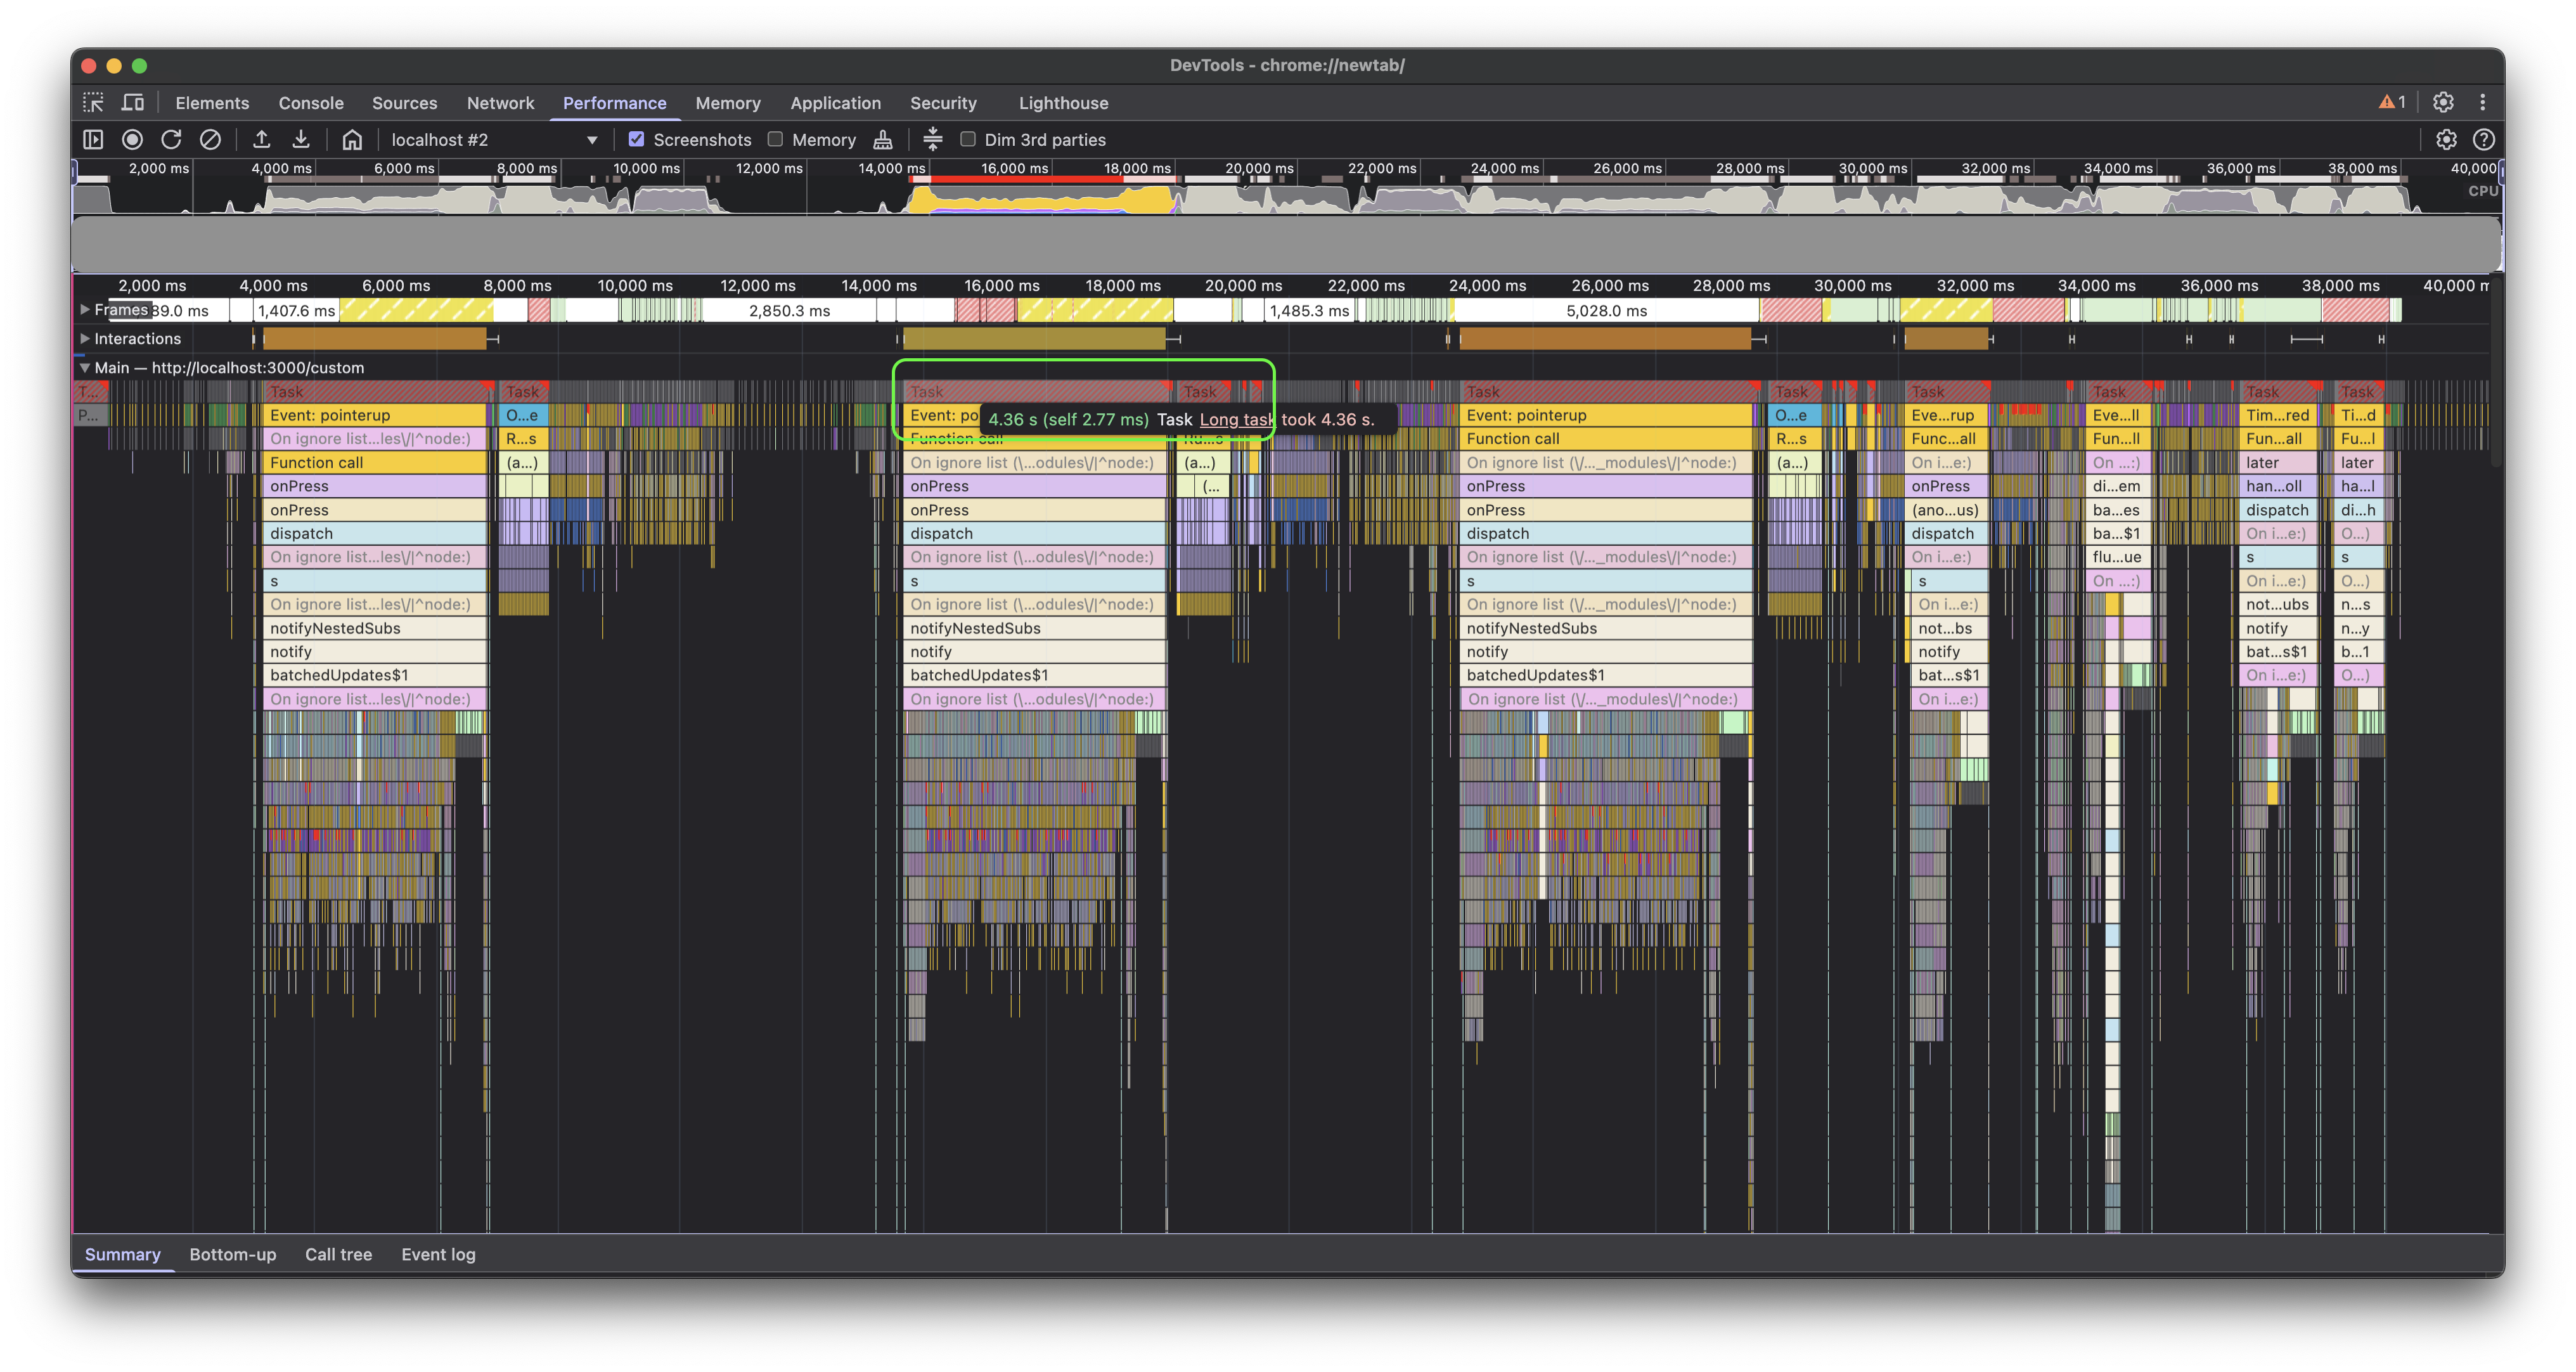Image resolution: width=2576 pixels, height=1372 pixels.
Task: Expand the Interactions track
Action: click(x=85, y=339)
